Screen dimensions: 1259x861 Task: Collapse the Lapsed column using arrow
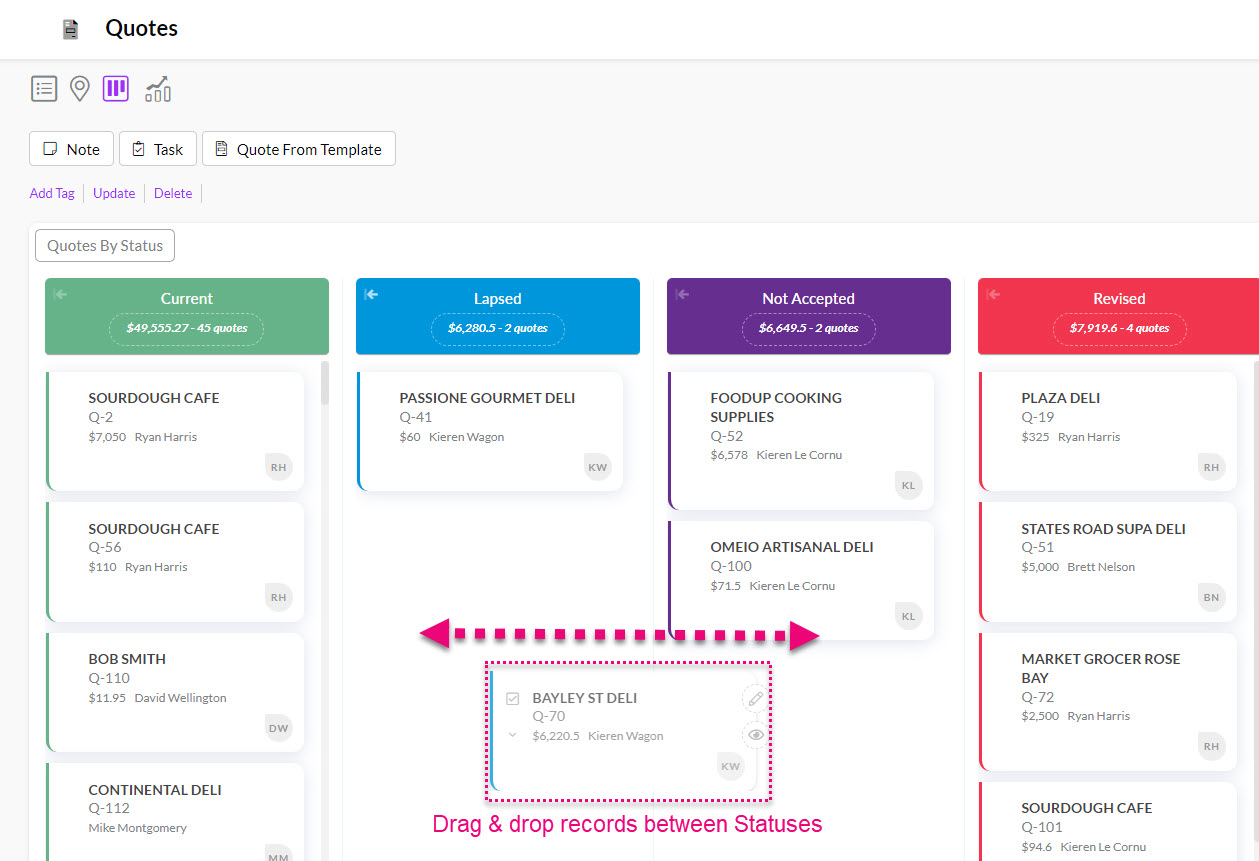[x=371, y=295]
